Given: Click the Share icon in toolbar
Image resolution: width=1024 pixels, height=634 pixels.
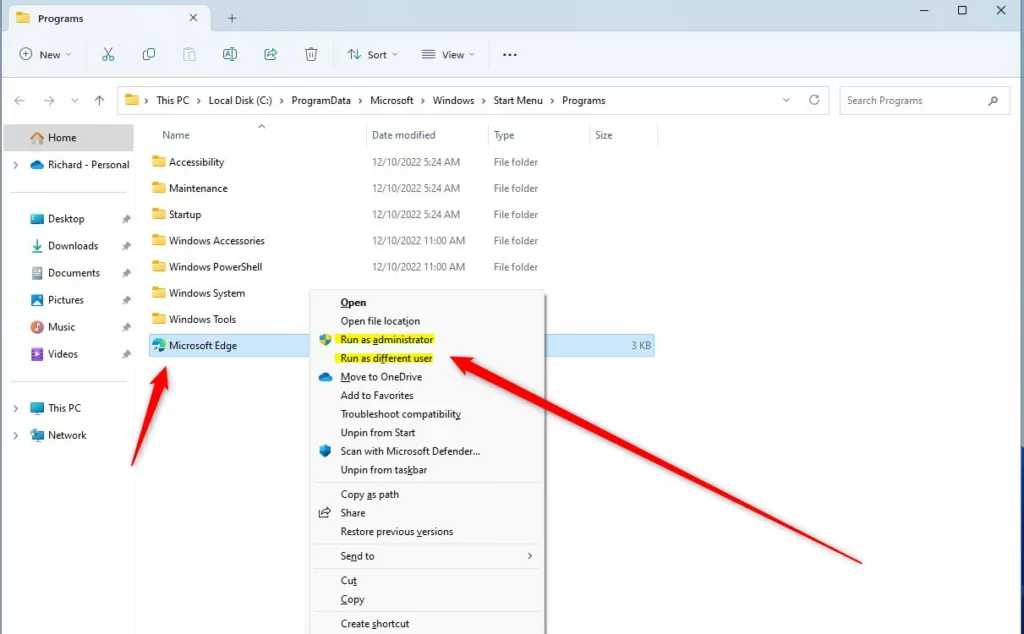Looking at the screenshot, I should pos(270,54).
